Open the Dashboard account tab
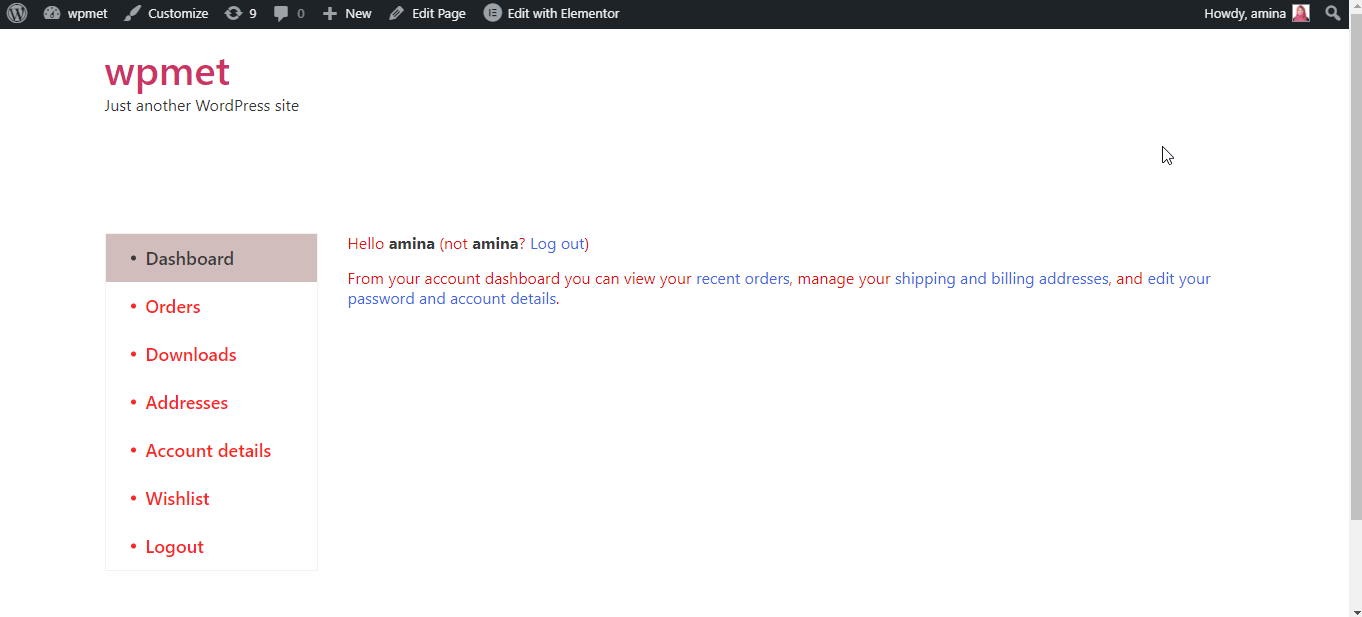The image size is (1362, 617). (211, 258)
